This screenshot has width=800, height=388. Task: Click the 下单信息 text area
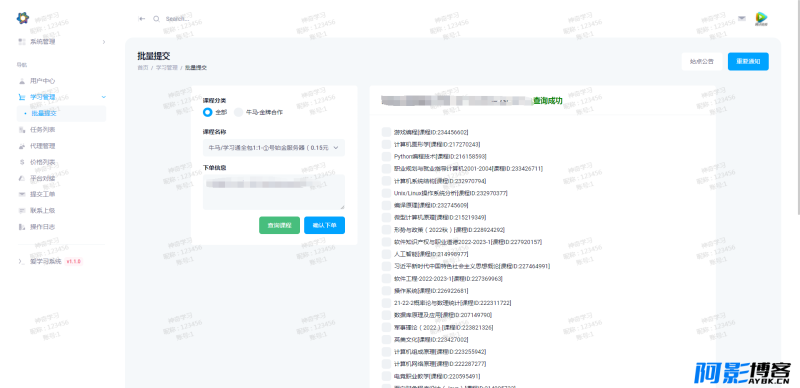274,192
